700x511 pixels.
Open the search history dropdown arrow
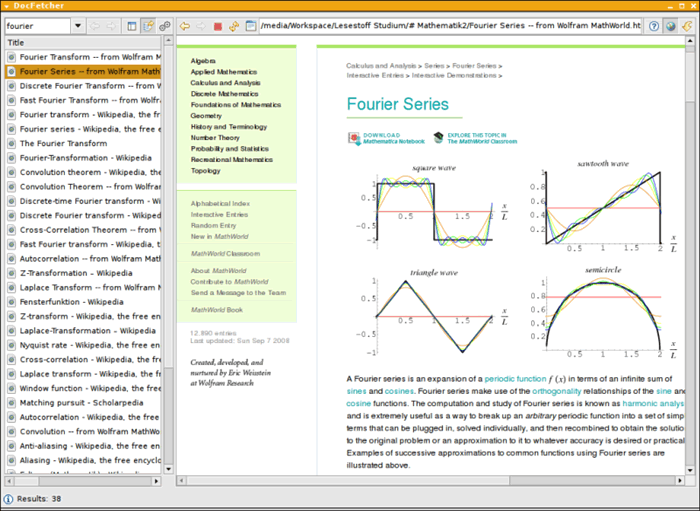point(78,25)
